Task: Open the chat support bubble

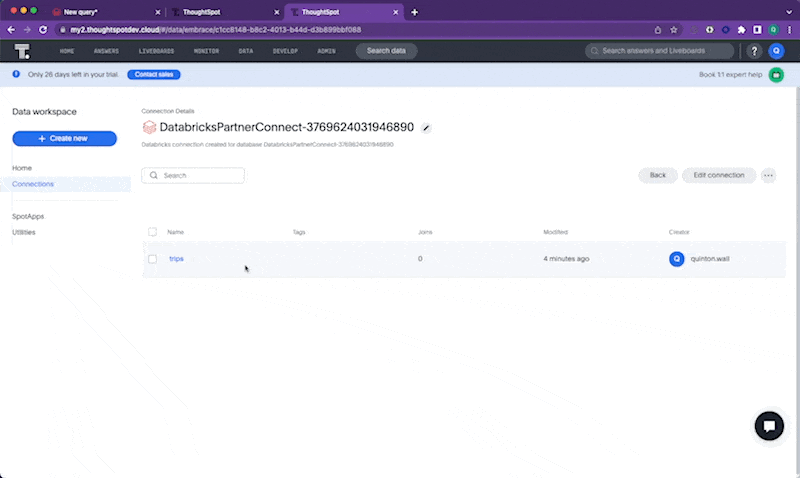Action: [769, 425]
